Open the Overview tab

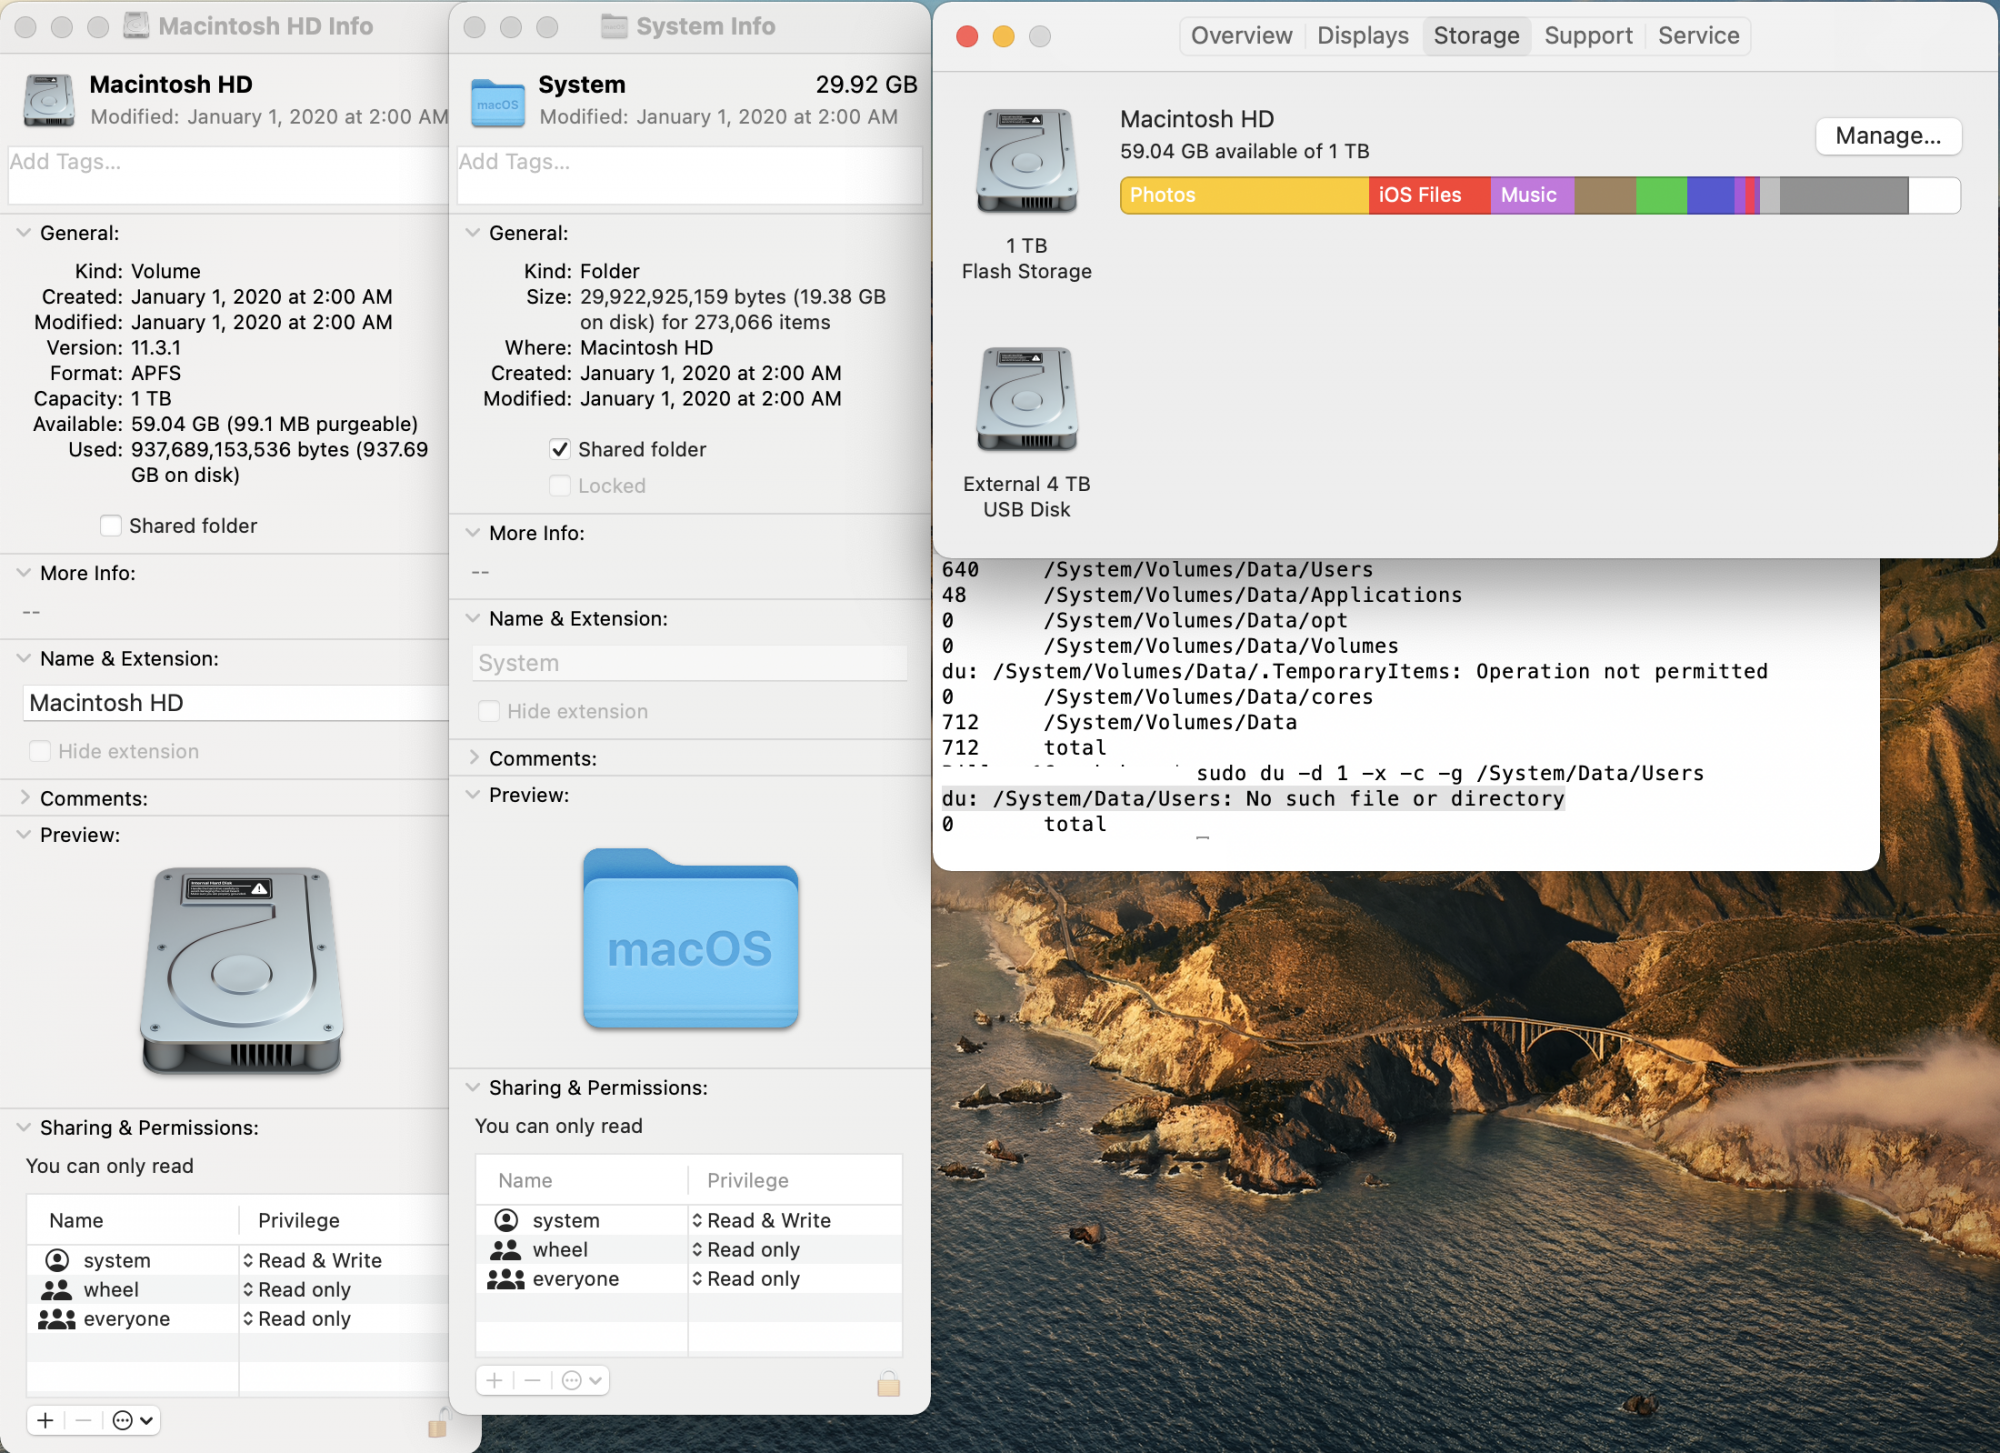[x=1241, y=36]
